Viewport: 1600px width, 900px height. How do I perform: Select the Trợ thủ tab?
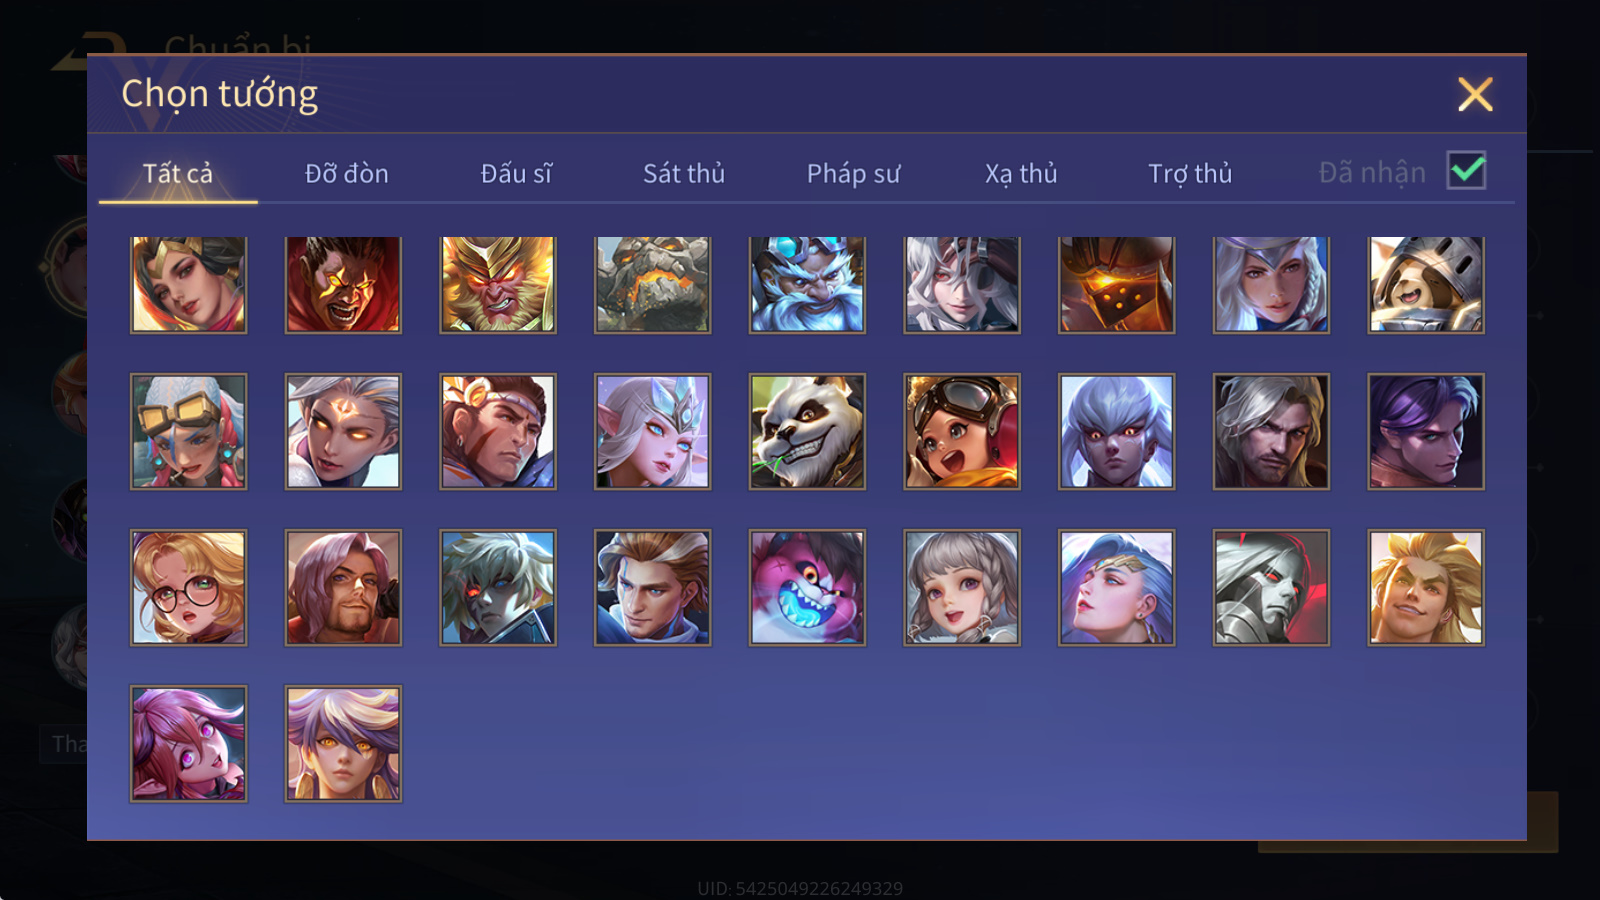click(1190, 174)
